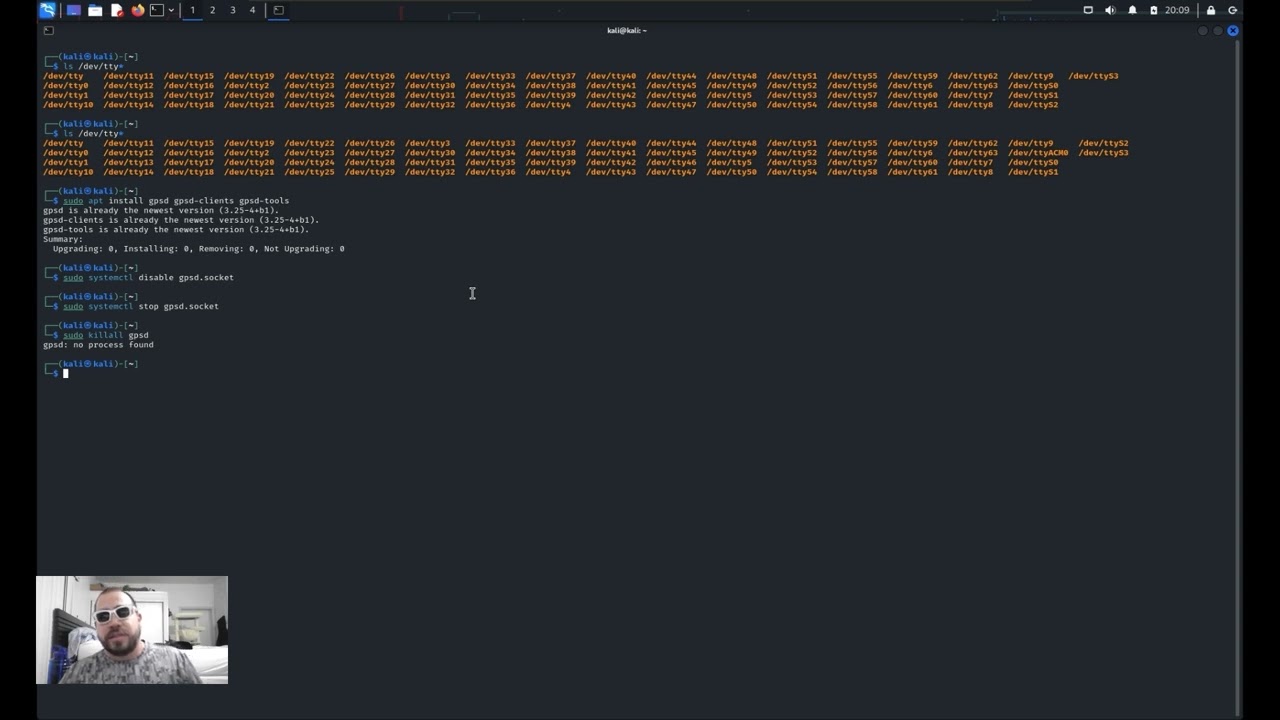Open the file manager from the panel

pyautogui.click(x=95, y=10)
